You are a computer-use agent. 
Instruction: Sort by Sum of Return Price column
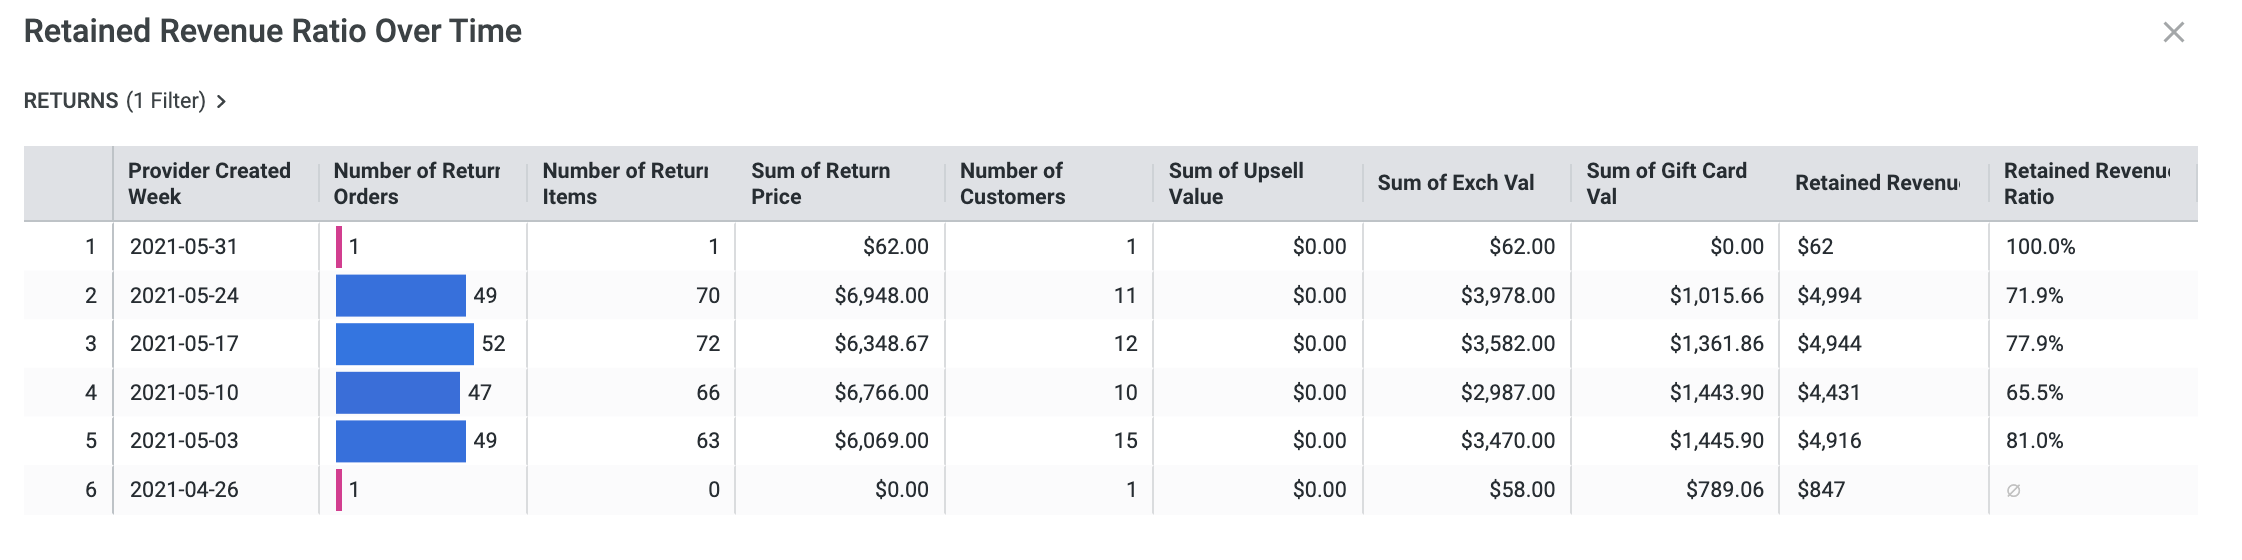820,183
